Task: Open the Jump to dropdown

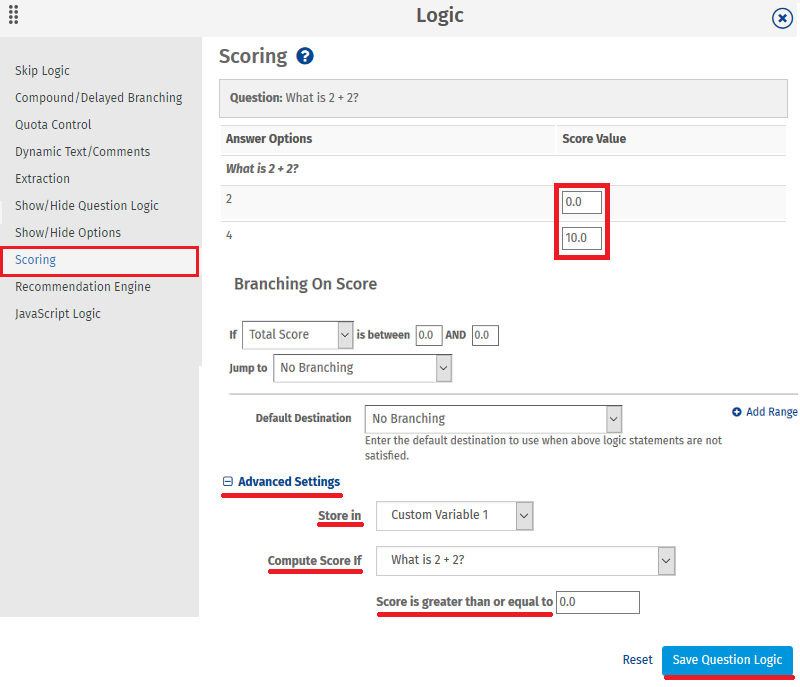Action: pyautogui.click(x=362, y=368)
